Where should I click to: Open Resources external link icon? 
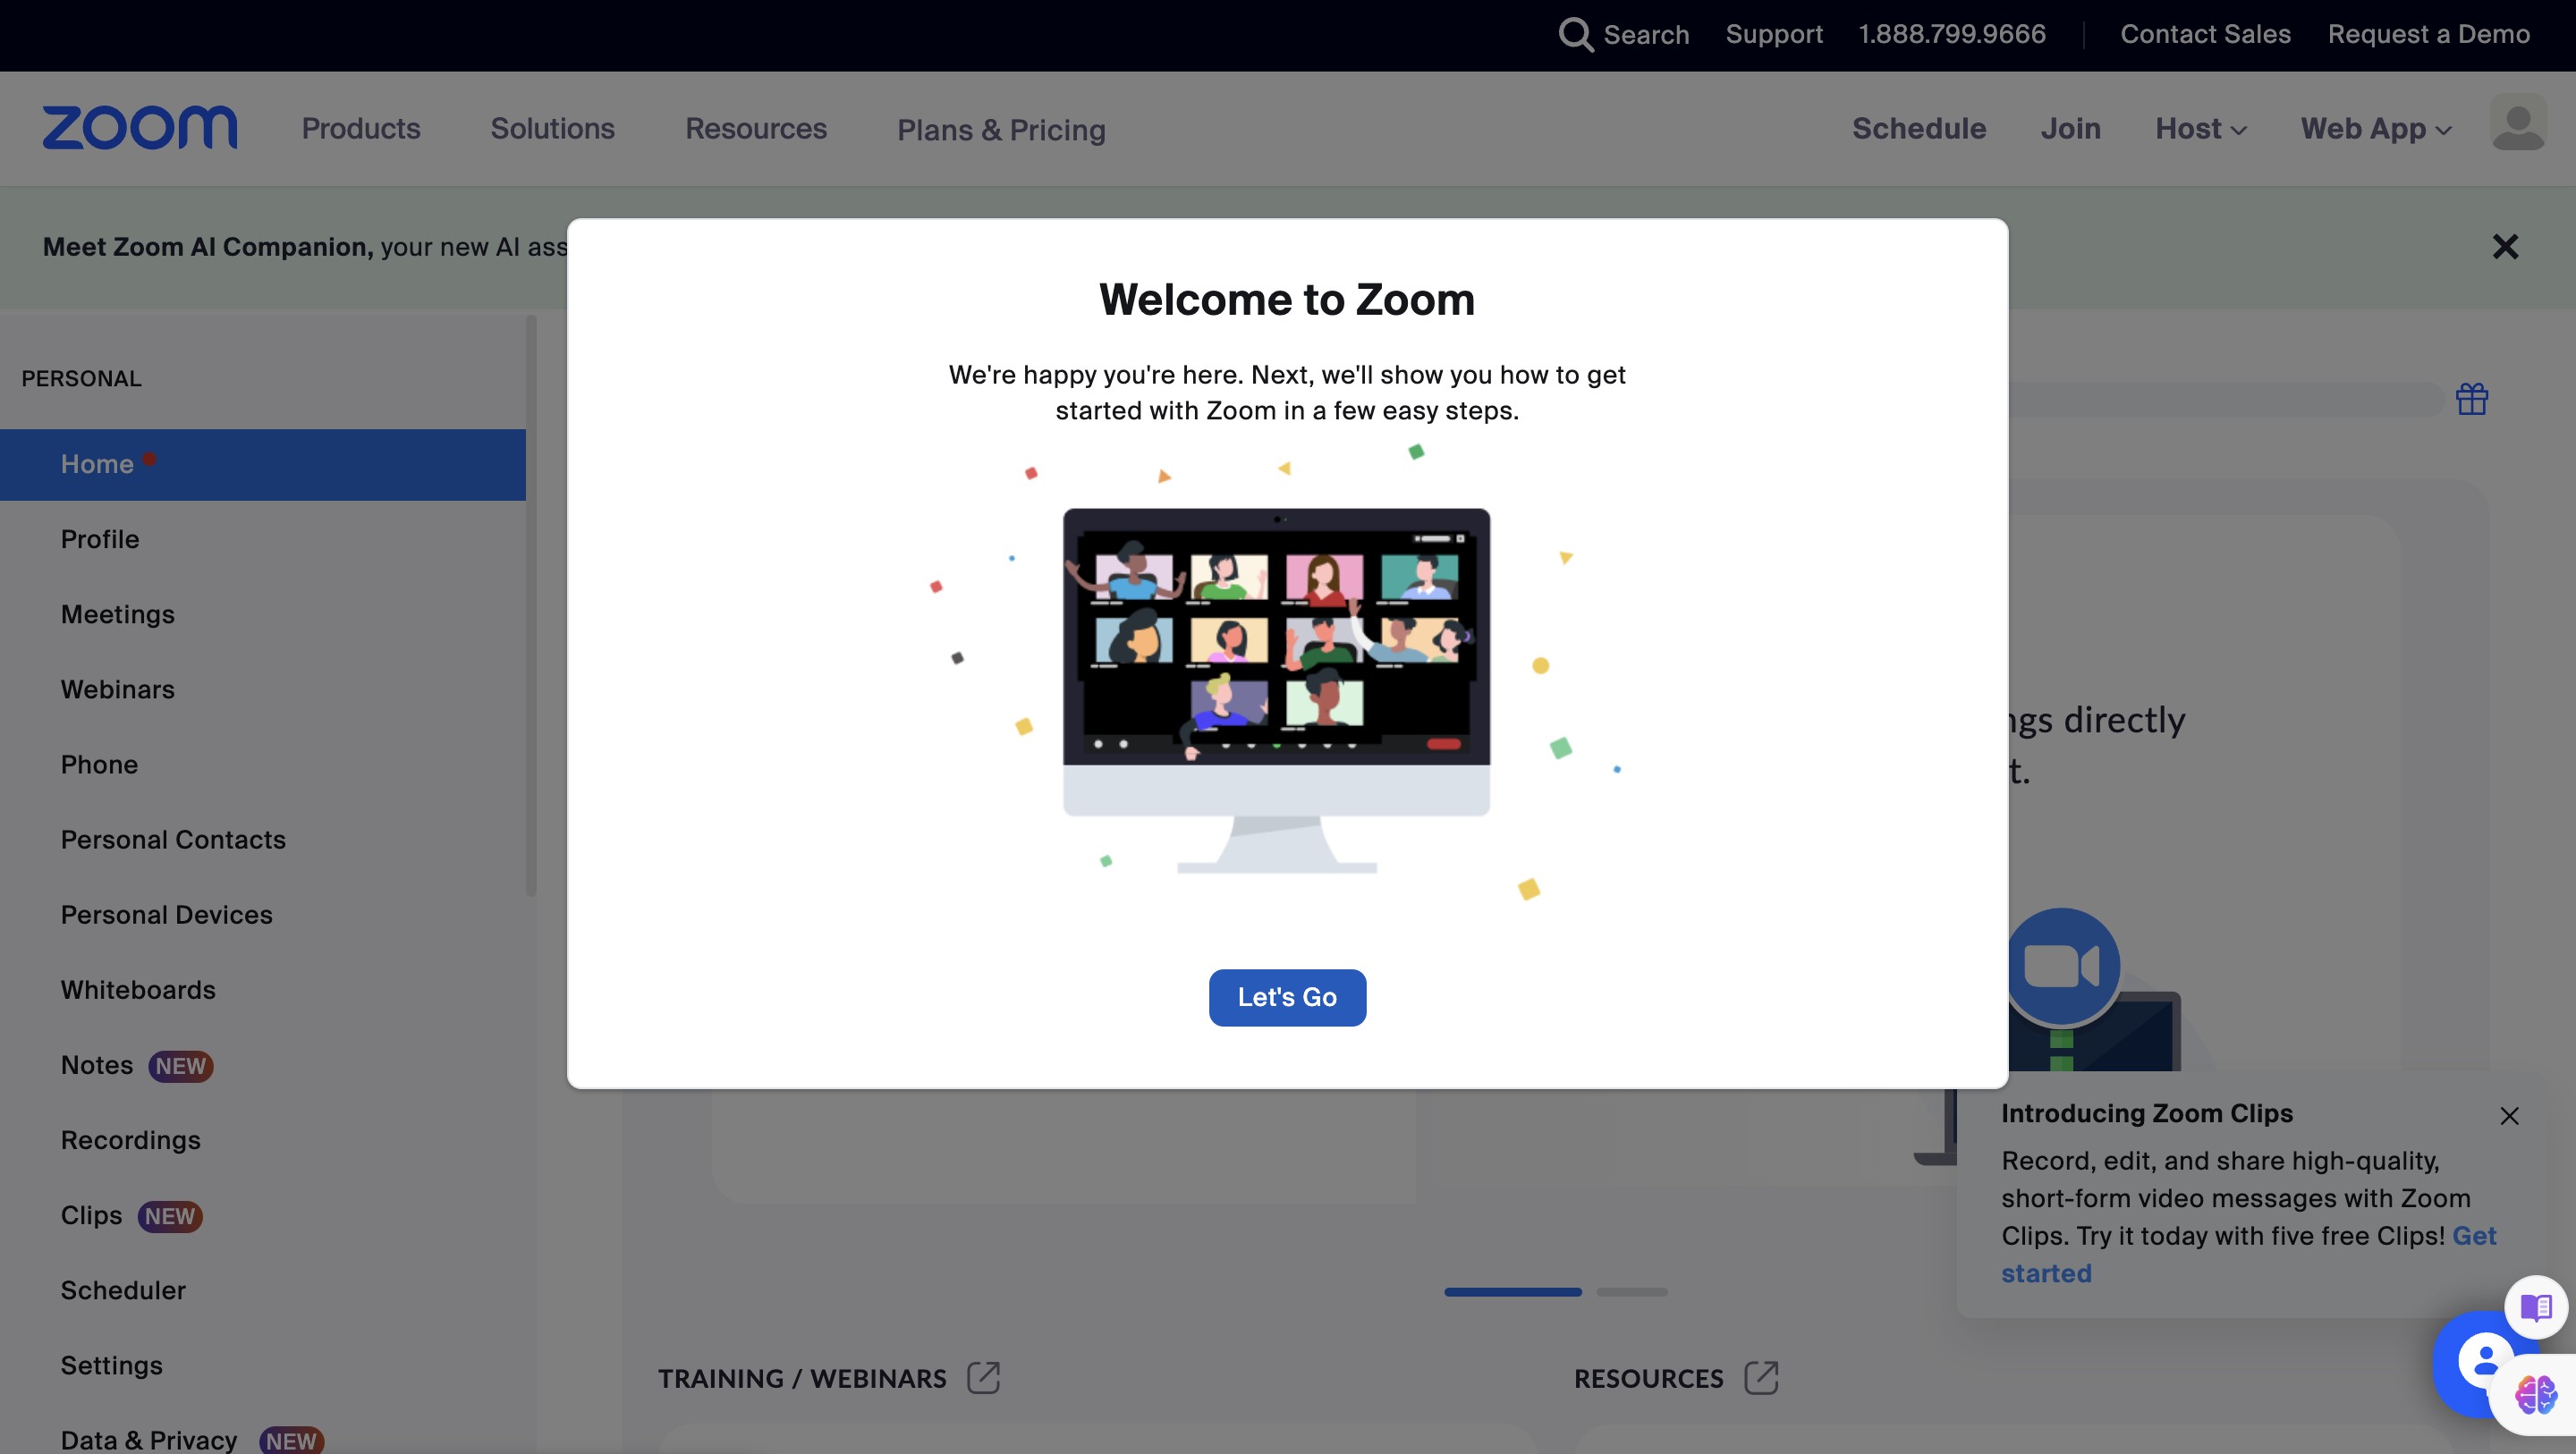tap(1760, 1377)
